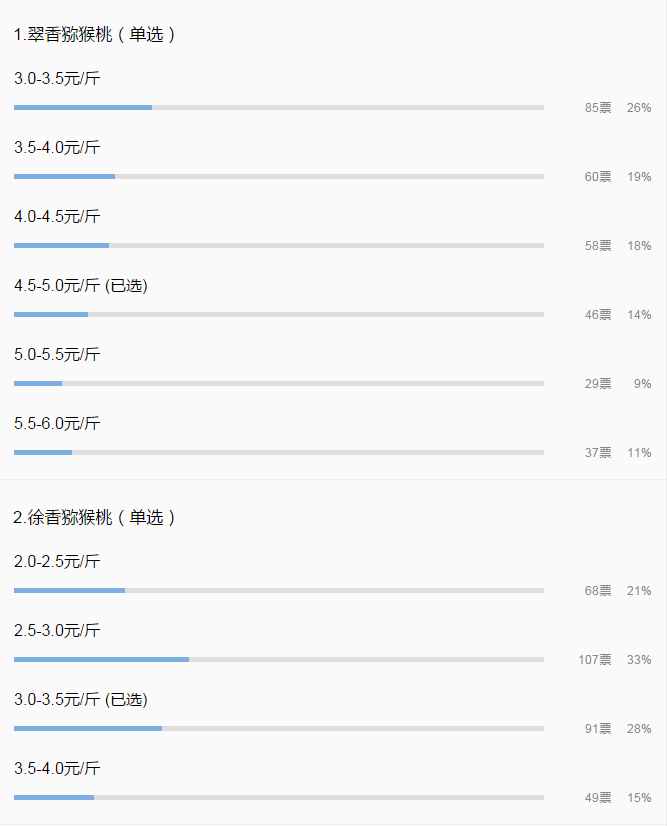The height and width of the screenshot is (826, 667).
Task: Click the 3.0-3.5元/斤 (已选) option for 徐香猕猴桃
Action: 80,699
